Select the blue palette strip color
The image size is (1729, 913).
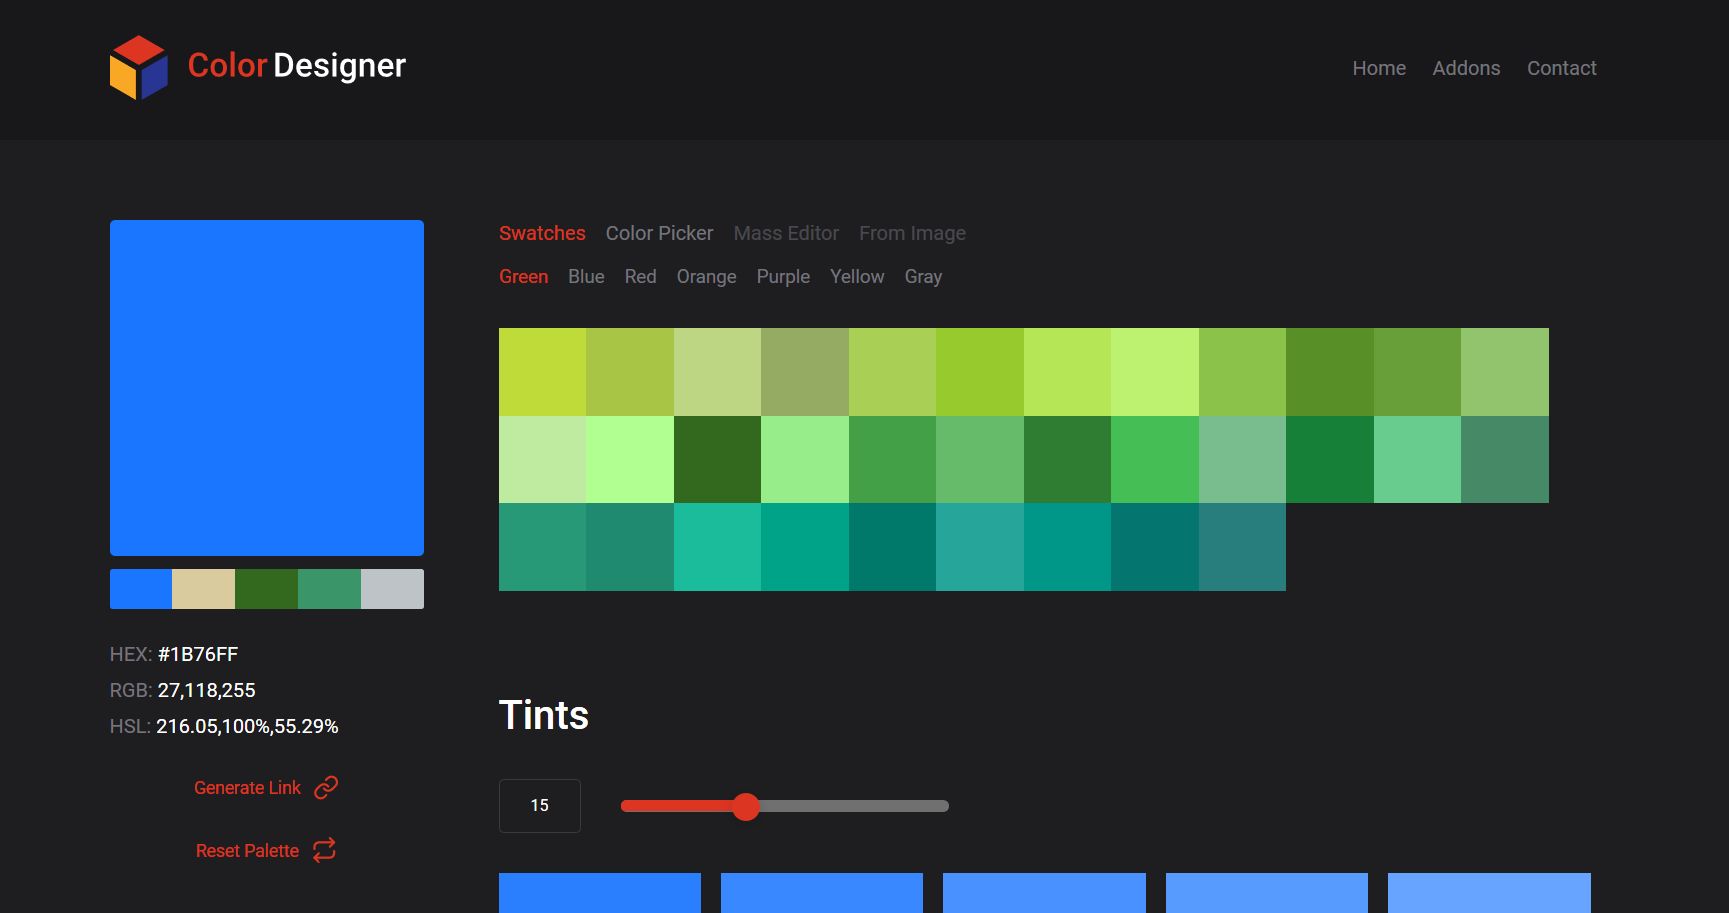pyautogui.click(x=141, y=589)
